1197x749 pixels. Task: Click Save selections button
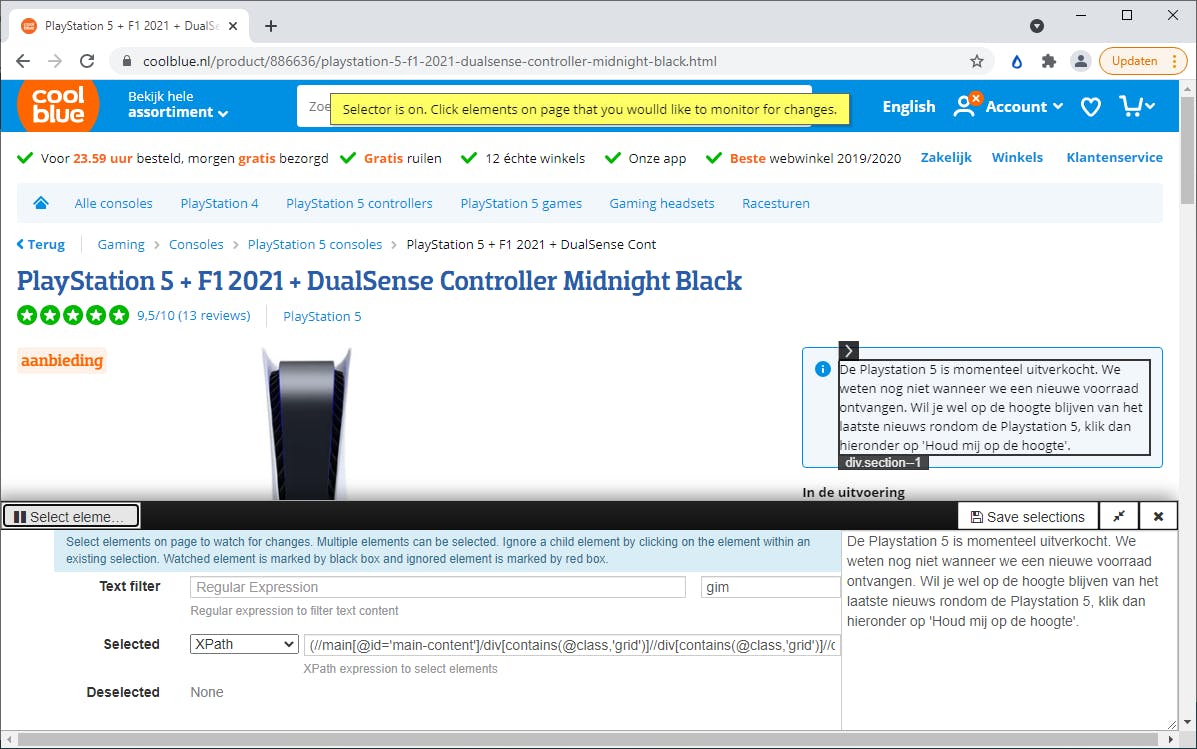pos(1028,517)
